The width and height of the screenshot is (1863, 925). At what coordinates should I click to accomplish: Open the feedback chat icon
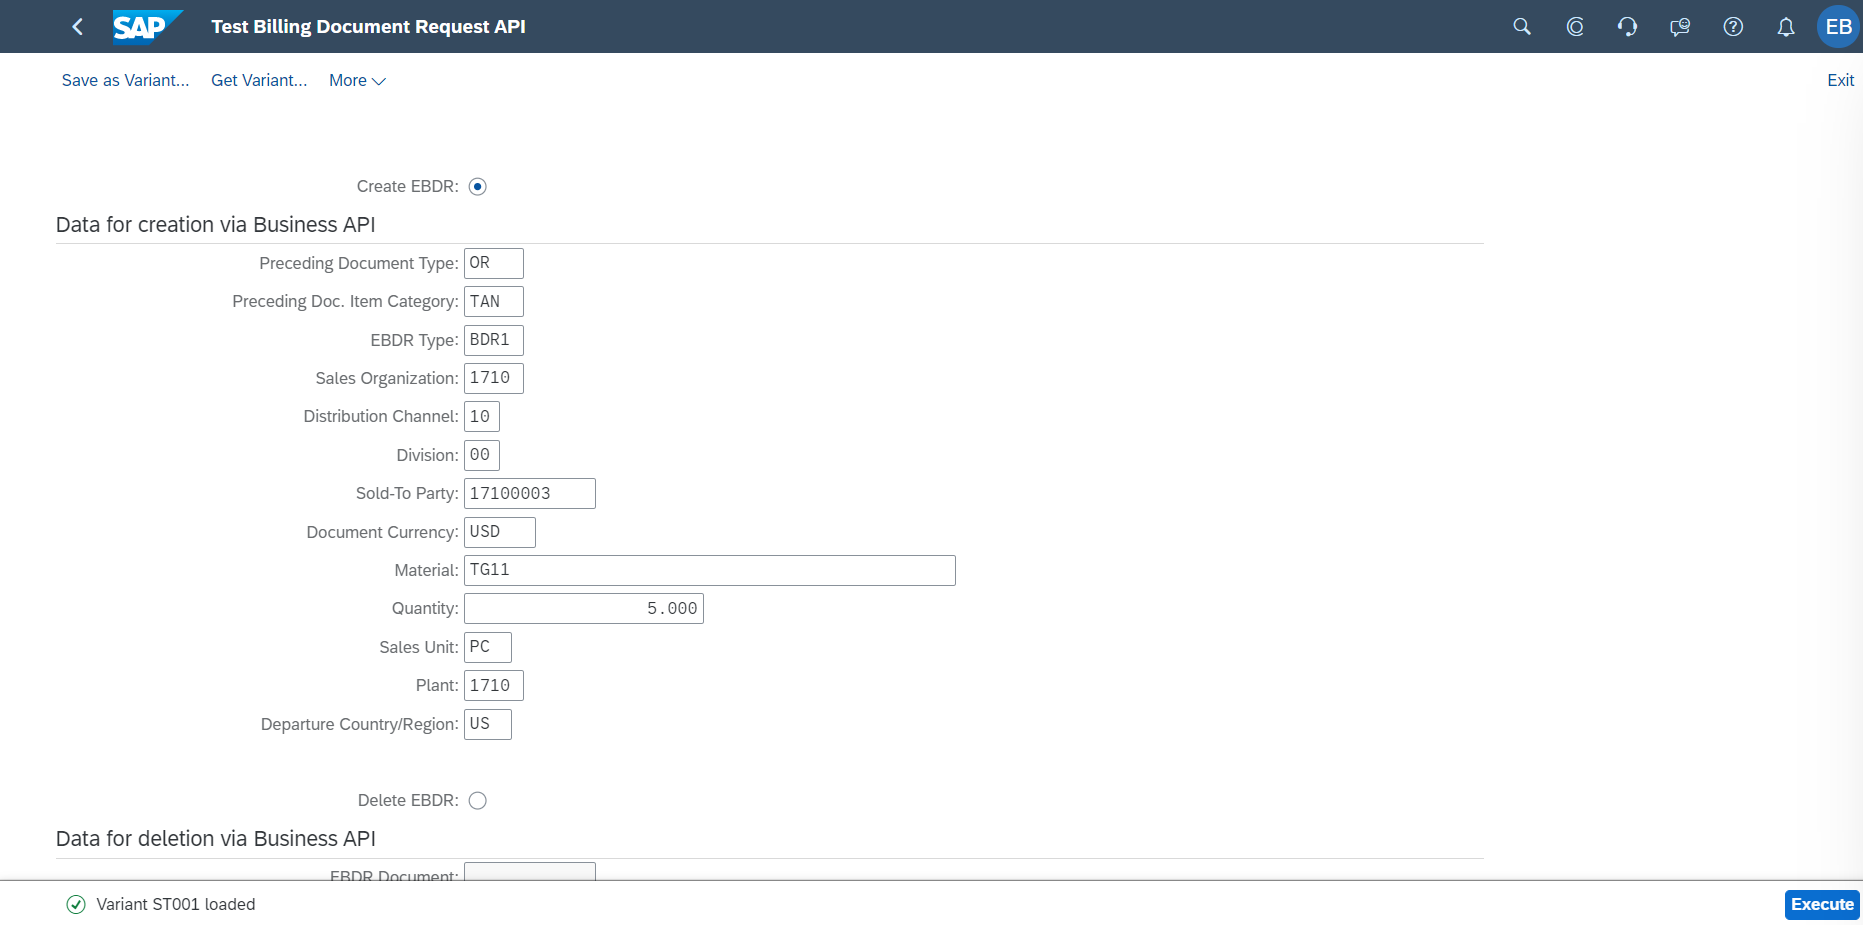[1680, 27]
